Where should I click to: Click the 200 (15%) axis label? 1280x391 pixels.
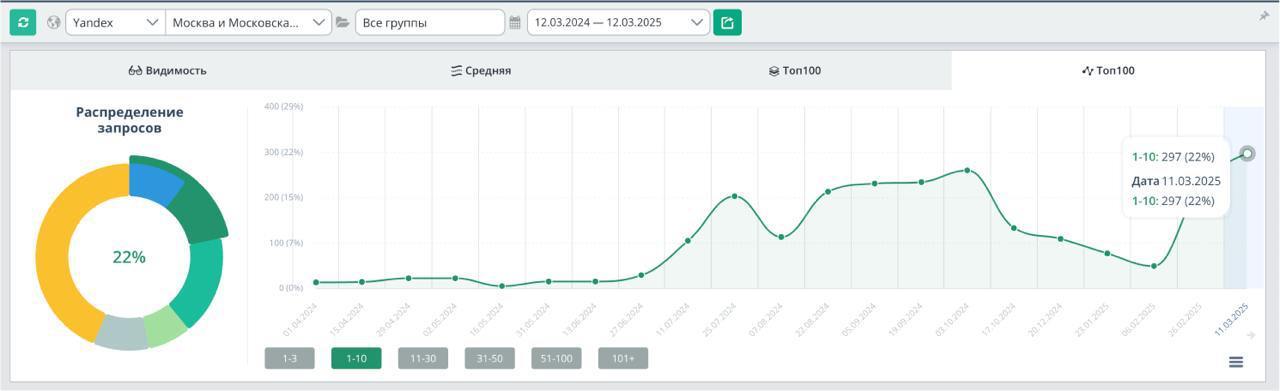tap(283, 197)
